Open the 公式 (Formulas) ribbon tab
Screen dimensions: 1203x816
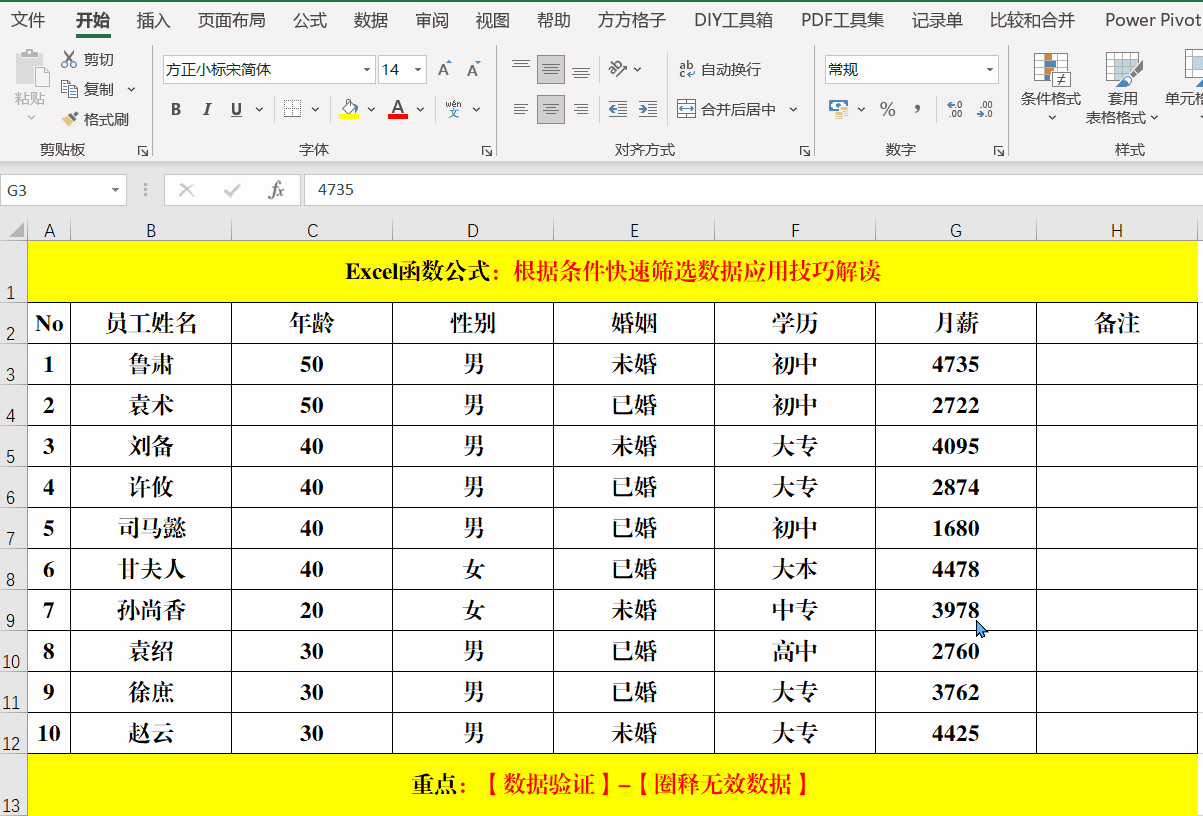pos(310,20)
